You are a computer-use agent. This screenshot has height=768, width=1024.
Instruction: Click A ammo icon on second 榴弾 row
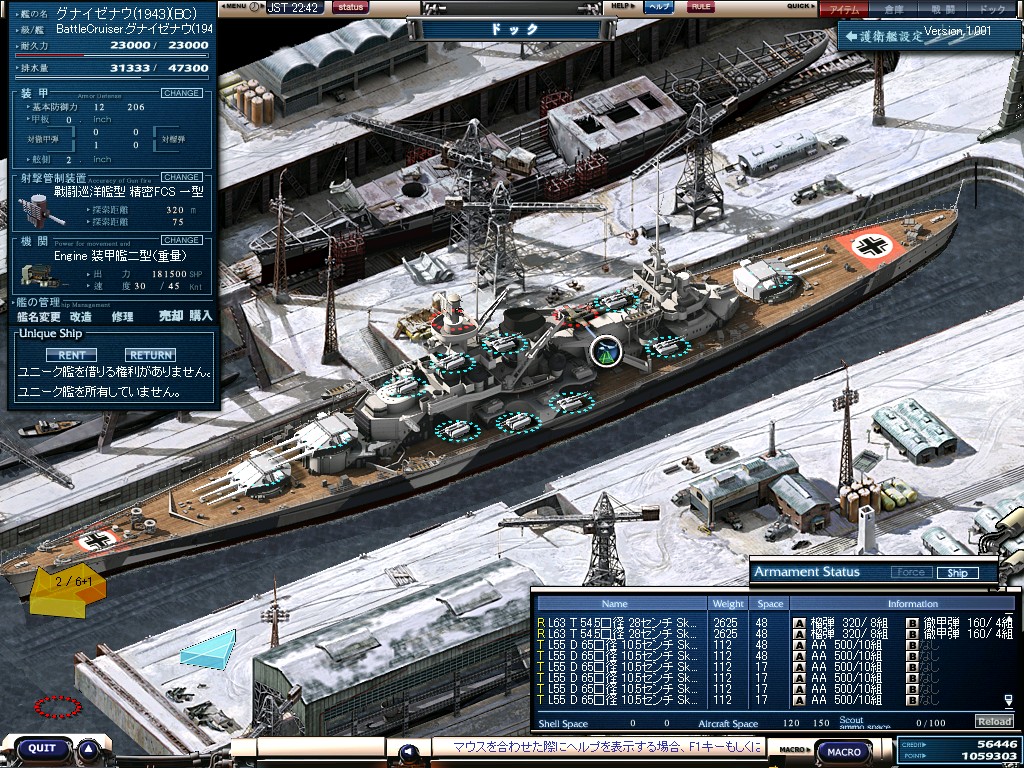[799, 633]
